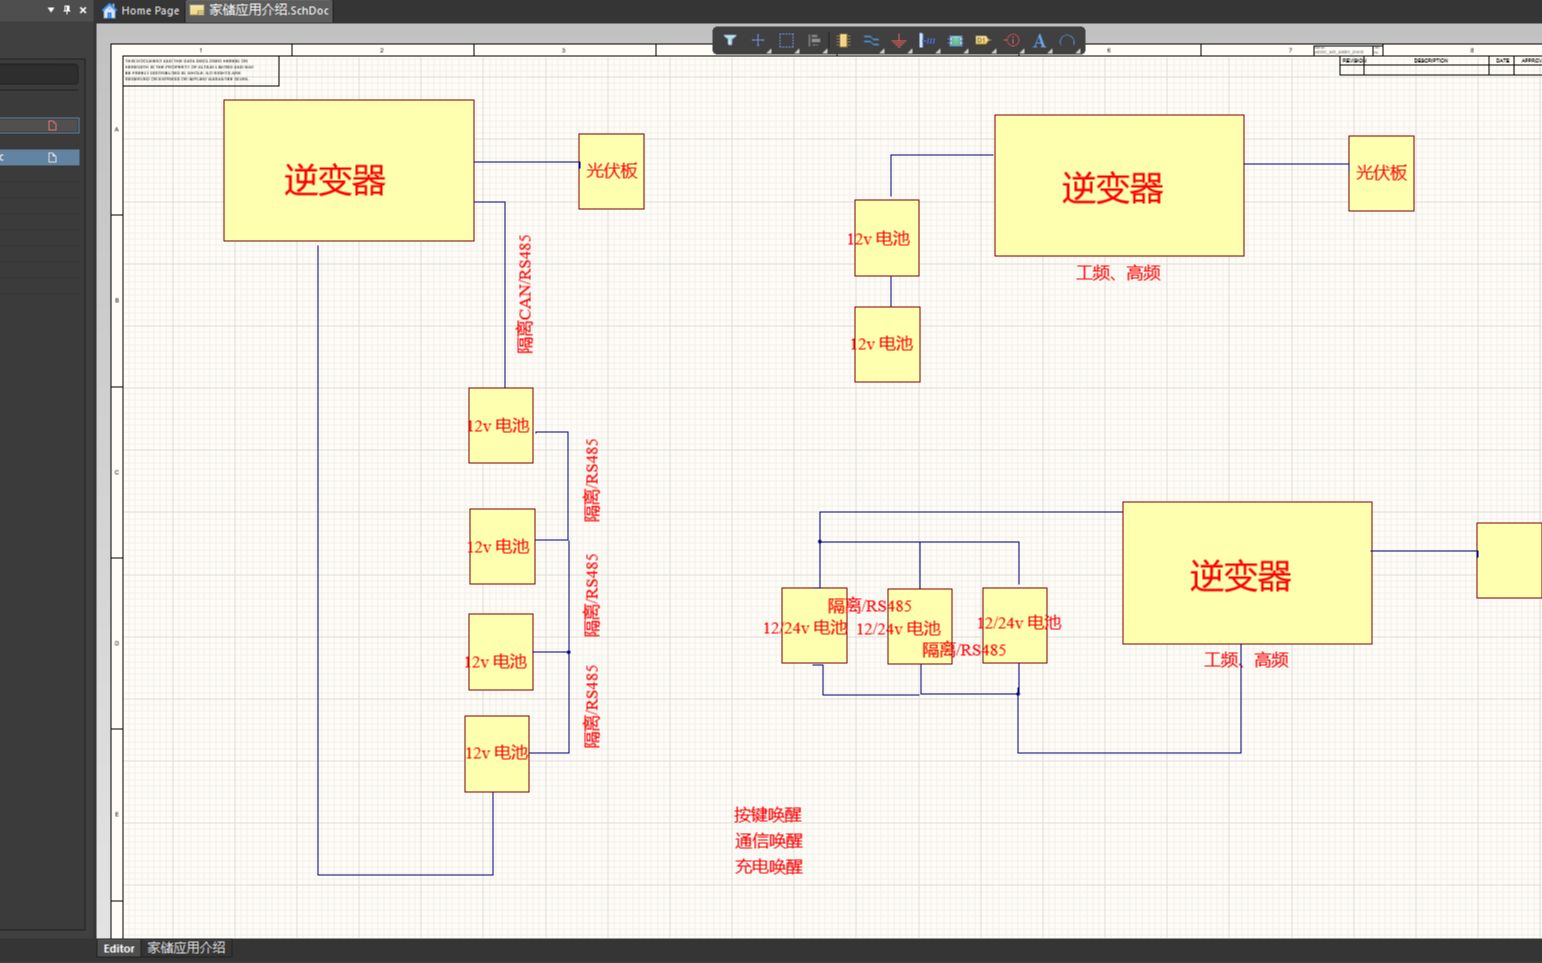
Task: Pick the net label port icon
Action: tap(983, 41)
